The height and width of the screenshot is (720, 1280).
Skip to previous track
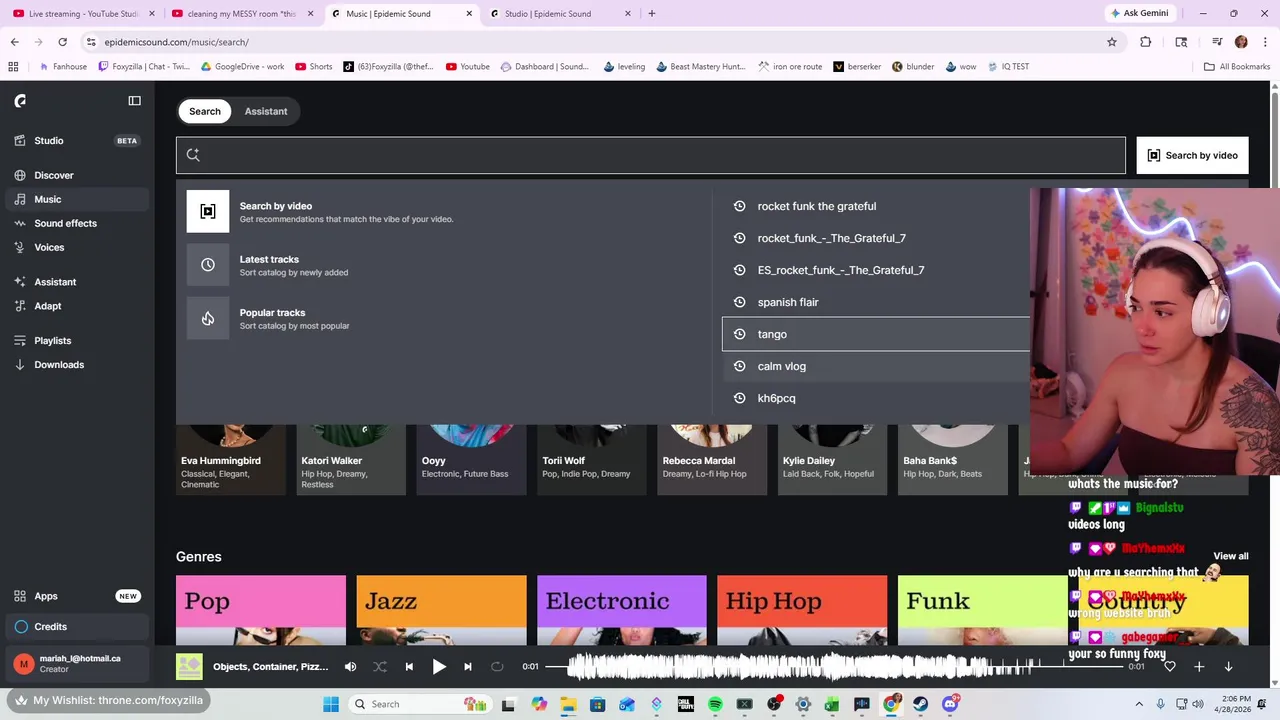coord(409,667)
